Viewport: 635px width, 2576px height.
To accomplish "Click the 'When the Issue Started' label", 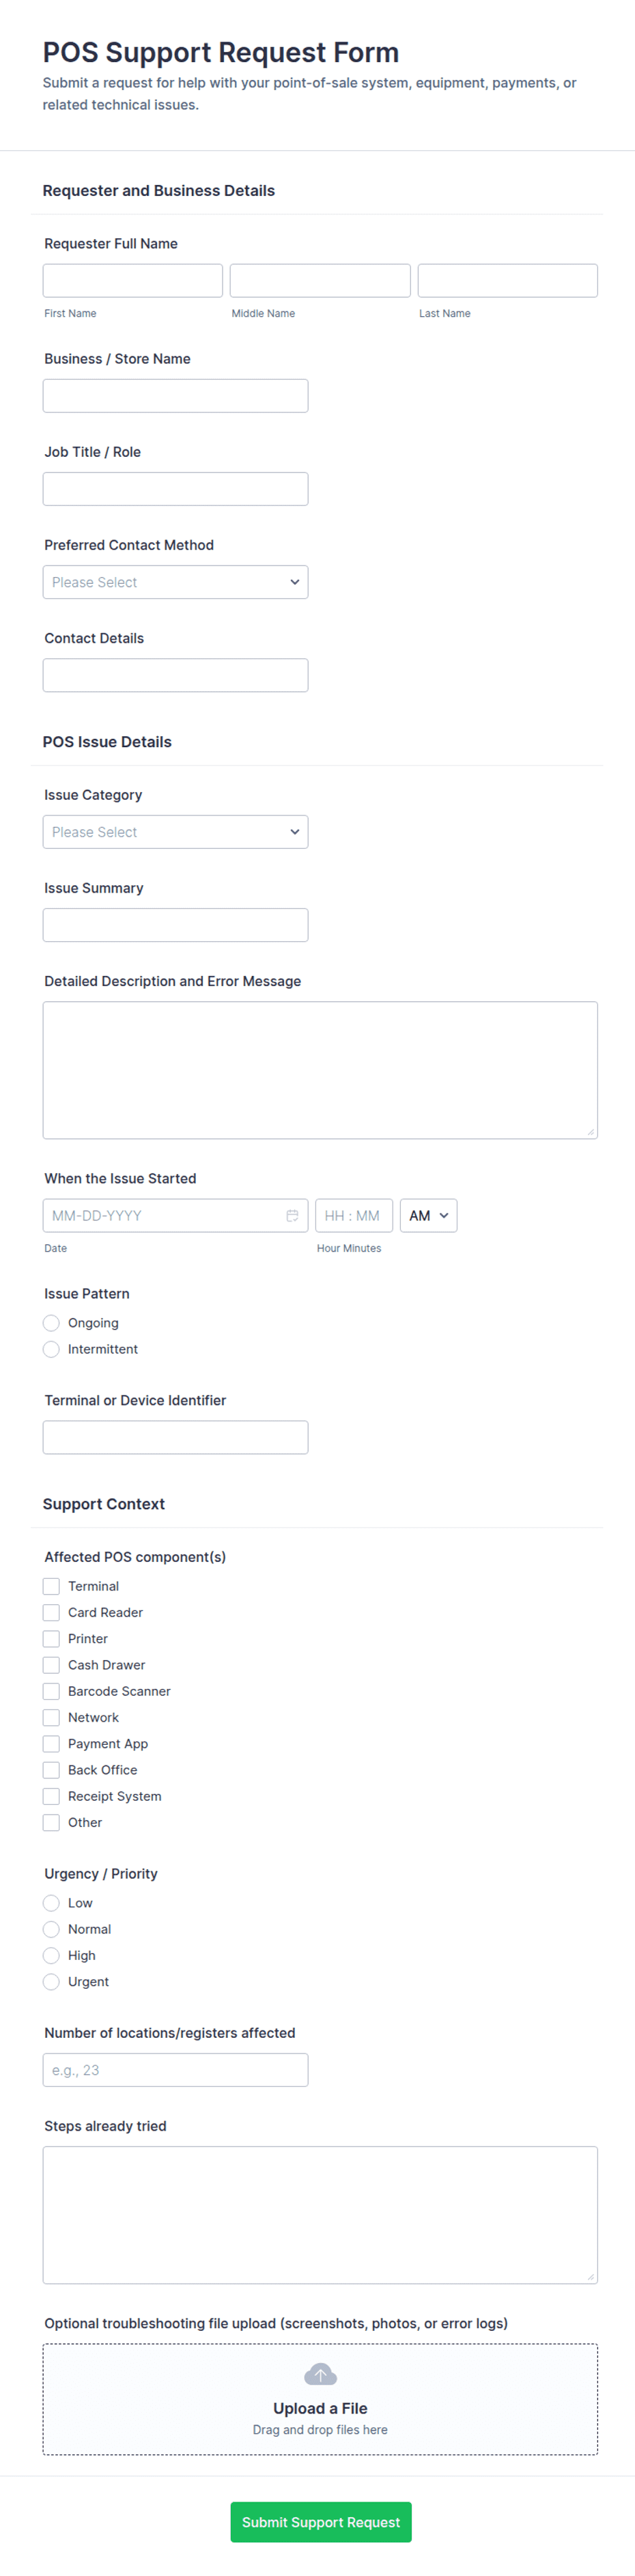I will tap(120, 1178).
